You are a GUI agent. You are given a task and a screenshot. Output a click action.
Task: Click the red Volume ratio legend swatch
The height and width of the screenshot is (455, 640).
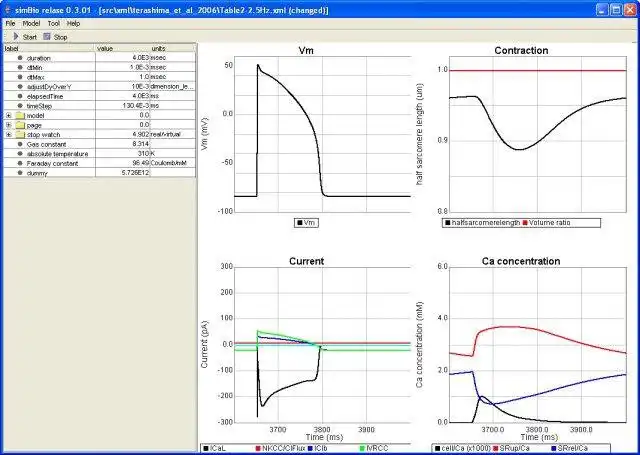[525, 223]
